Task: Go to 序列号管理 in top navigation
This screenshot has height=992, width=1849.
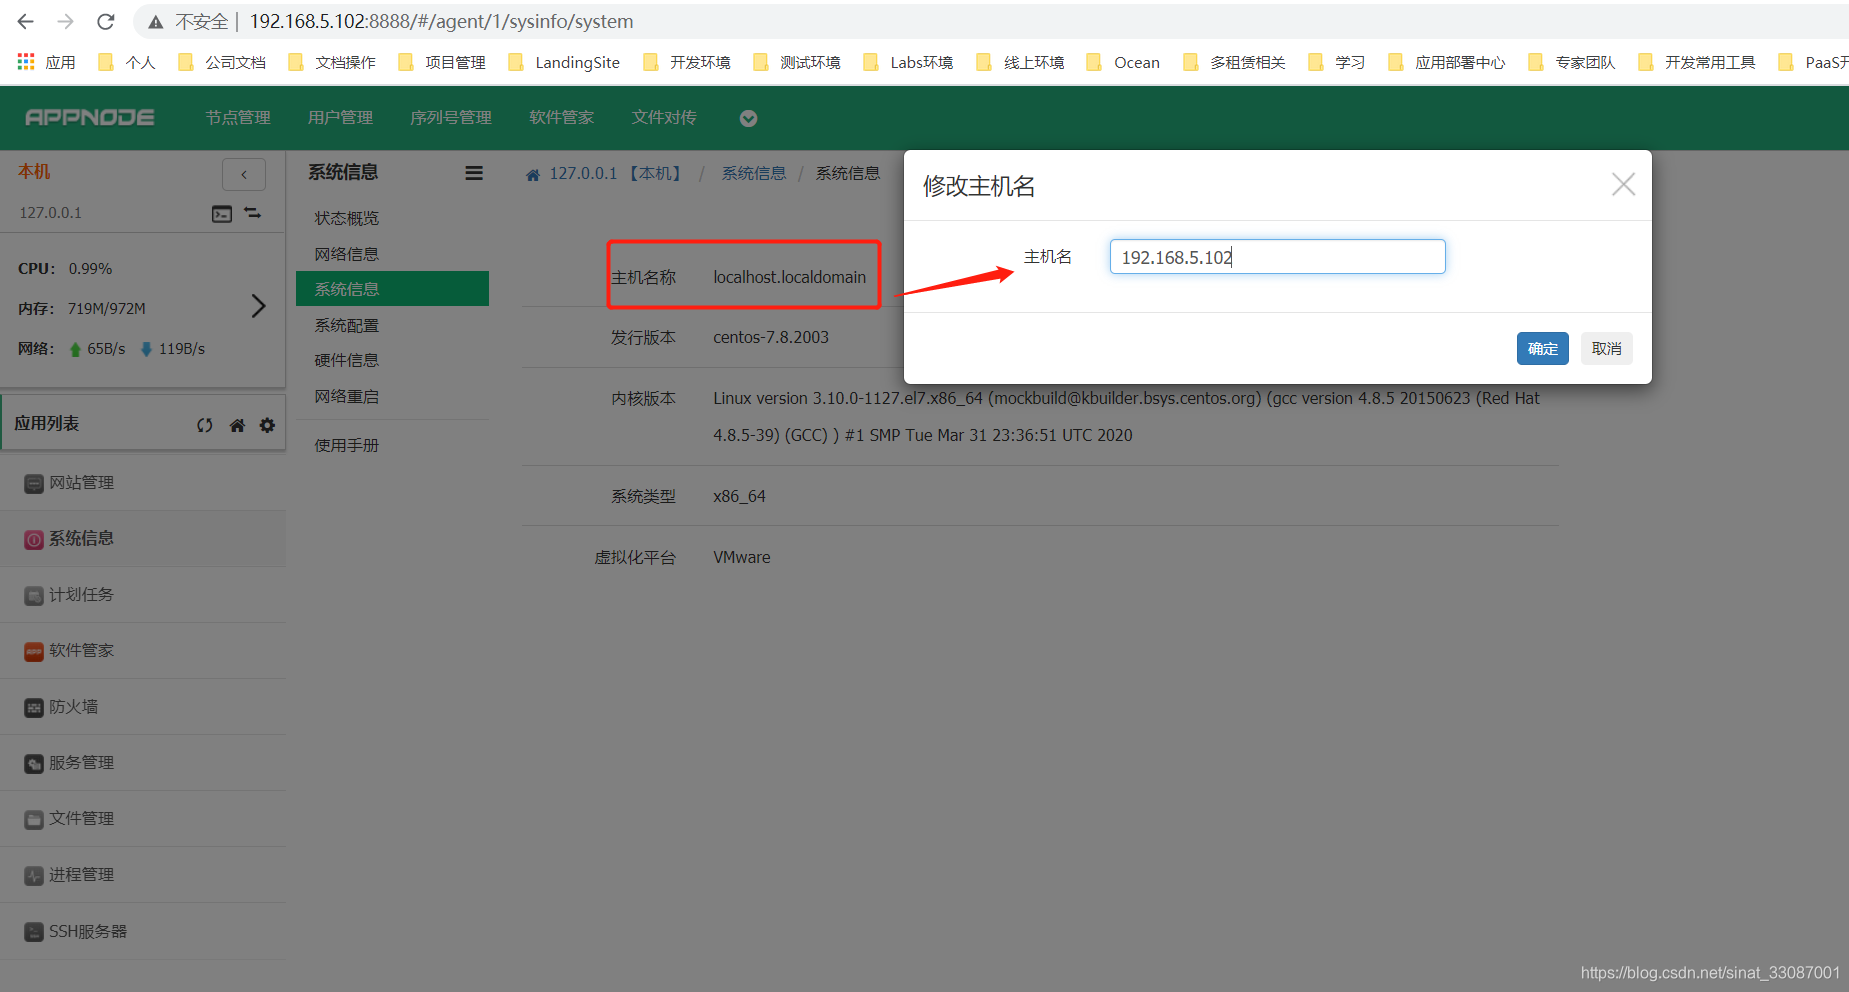Action: [451, 118]
